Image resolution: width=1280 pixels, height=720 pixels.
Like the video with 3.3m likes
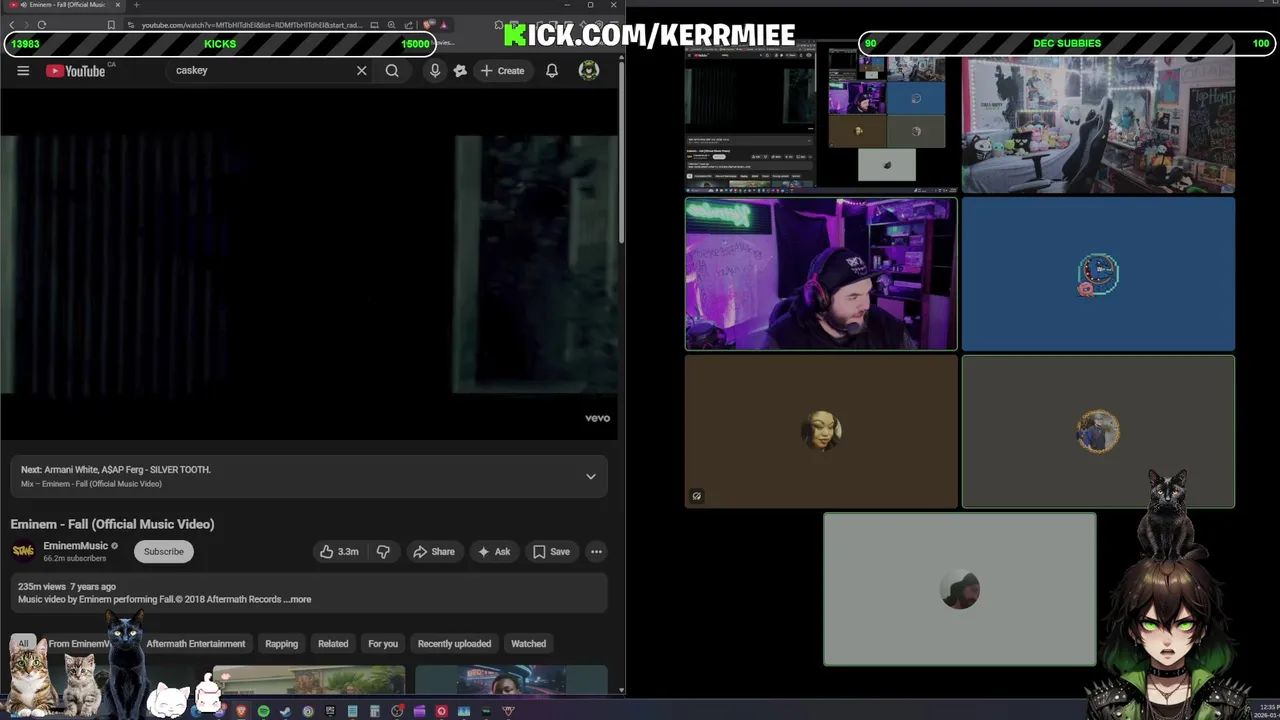pyautogui.click(x=339, y=551)
